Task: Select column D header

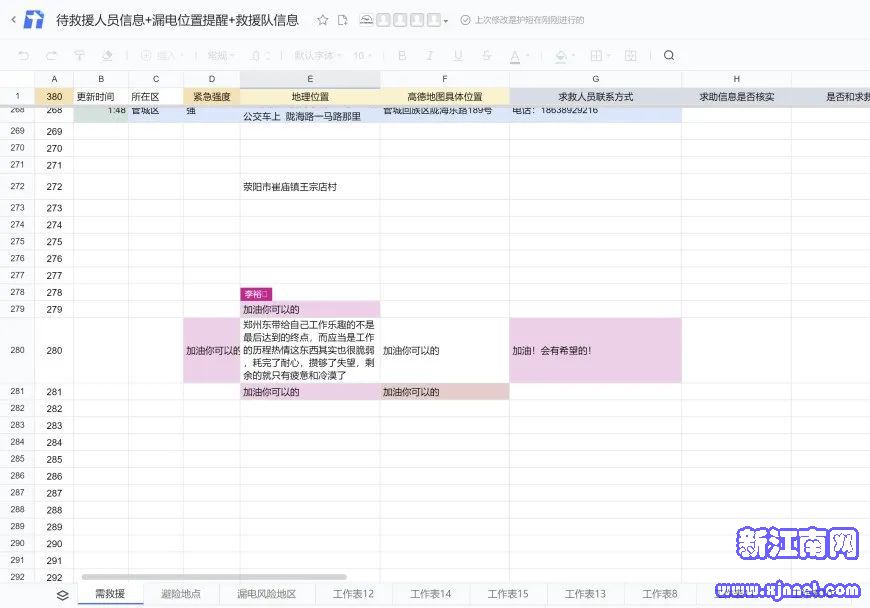Action: pyautogui.click(x=211, y=79)
